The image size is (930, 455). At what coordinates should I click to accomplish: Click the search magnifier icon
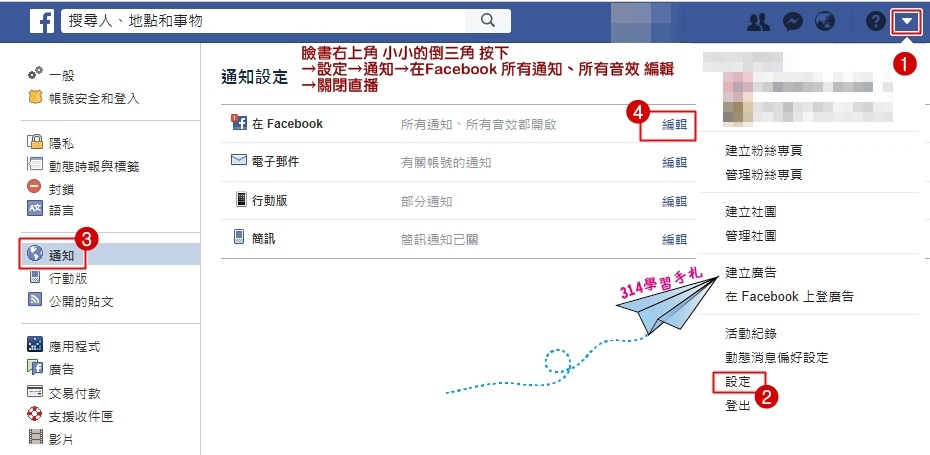coord(488,21)
